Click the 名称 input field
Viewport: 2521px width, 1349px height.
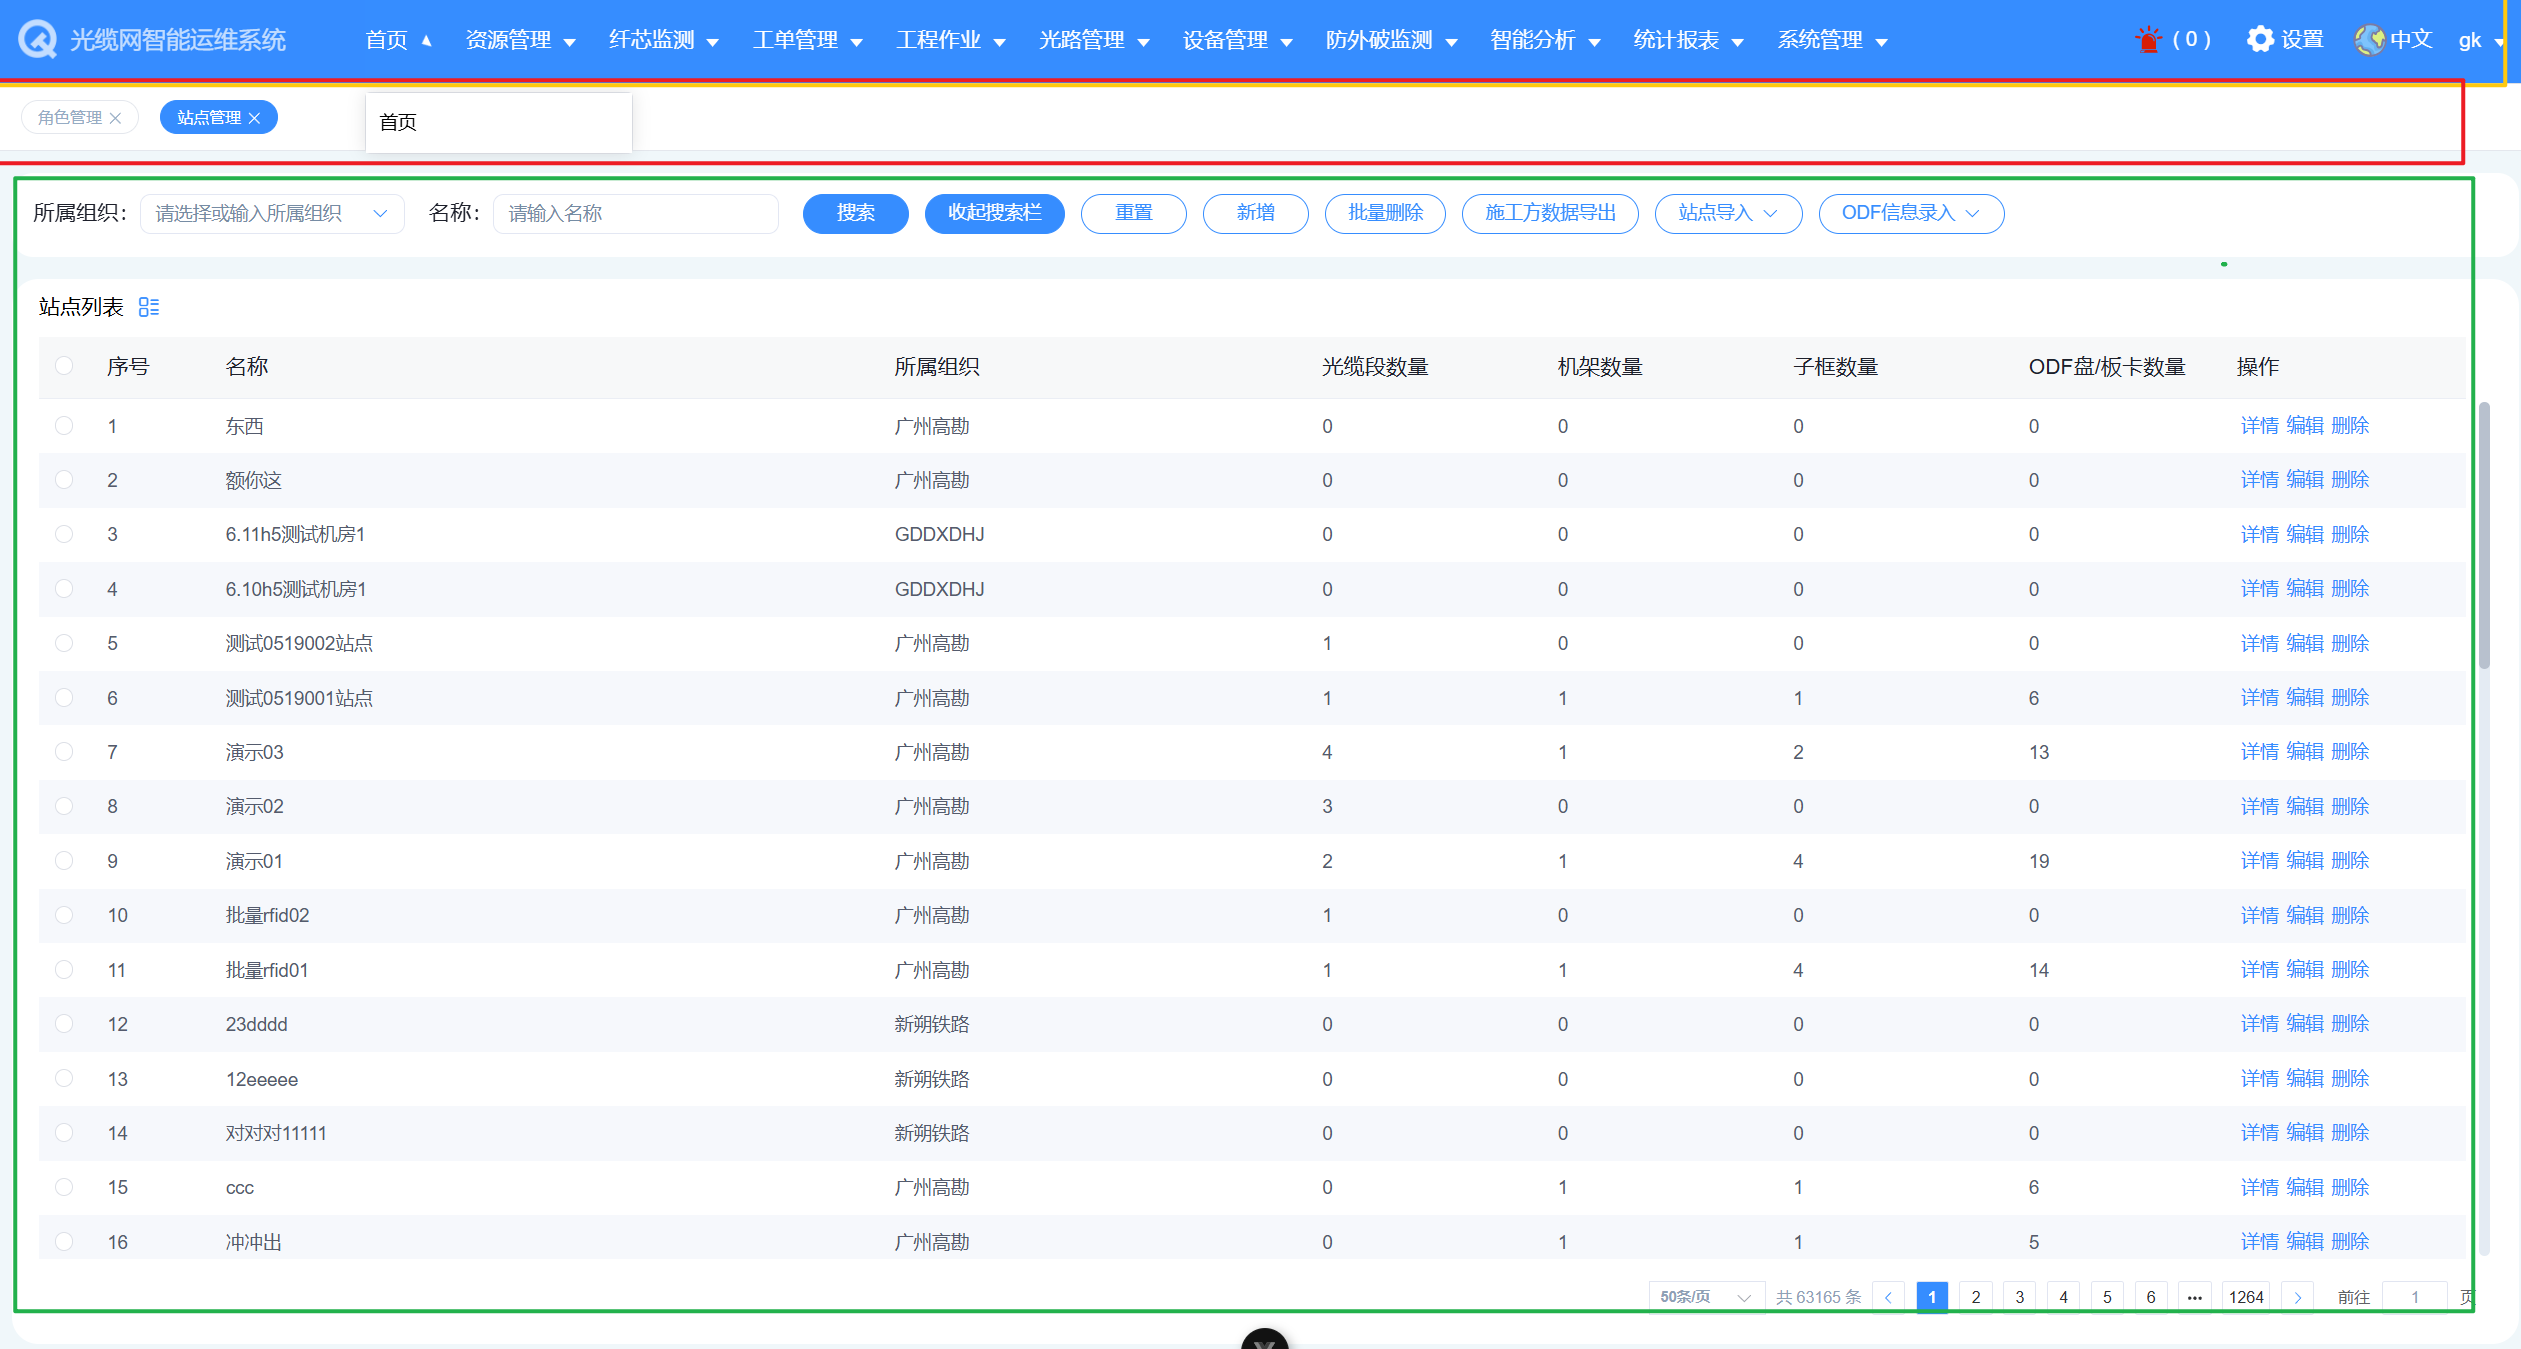(x=635, y=214)
